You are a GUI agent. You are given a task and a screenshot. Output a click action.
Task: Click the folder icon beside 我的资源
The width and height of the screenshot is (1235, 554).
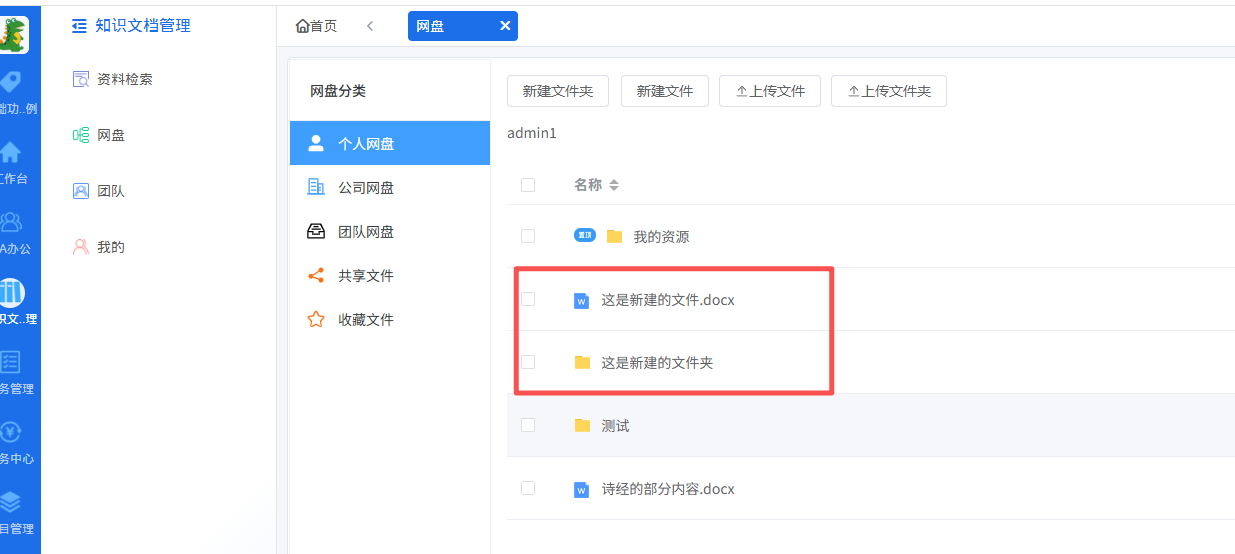click(614, 237)
